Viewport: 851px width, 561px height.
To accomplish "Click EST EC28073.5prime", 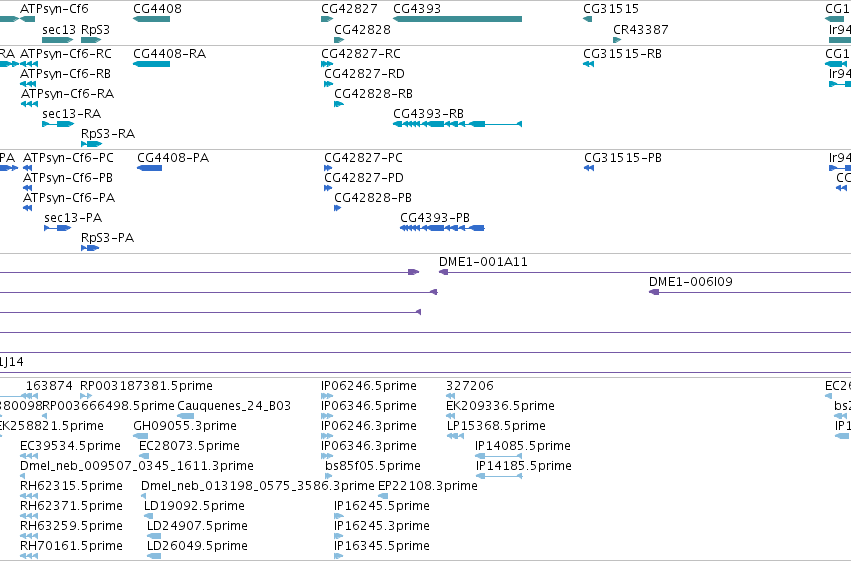I will [x=189, y=446].
